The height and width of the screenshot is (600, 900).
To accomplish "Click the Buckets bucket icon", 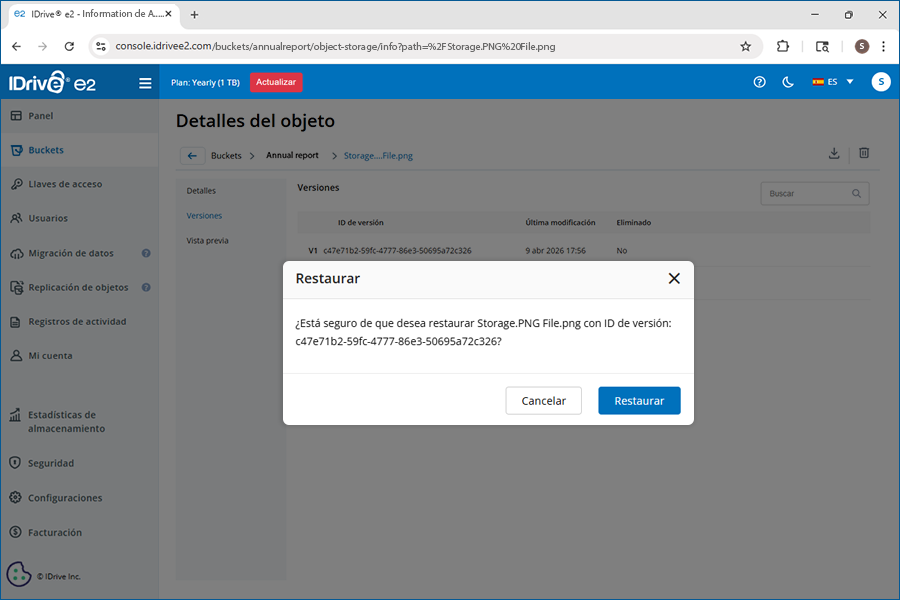I will [x=16, y=150].
